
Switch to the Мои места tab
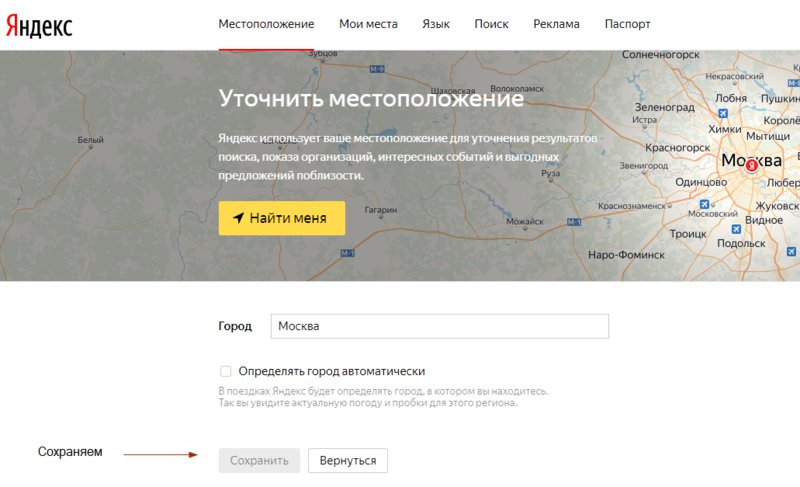click(368, 24)
